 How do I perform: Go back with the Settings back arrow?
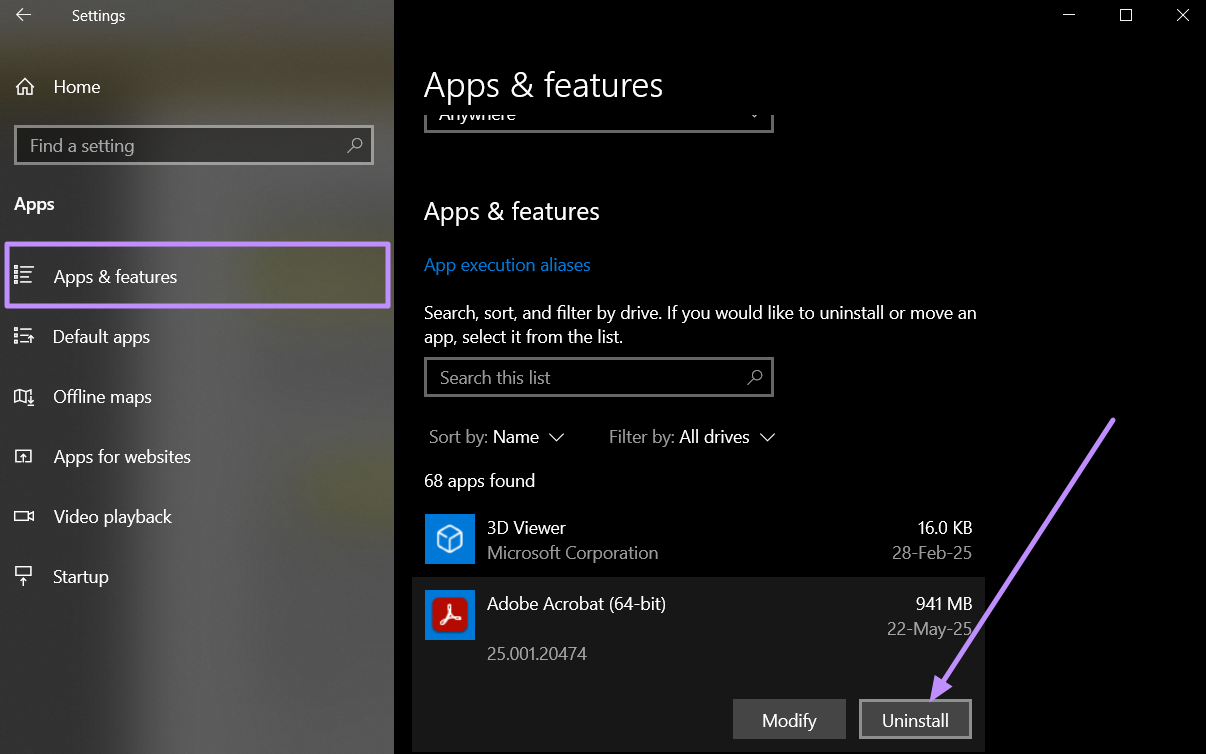coord(23,15)
